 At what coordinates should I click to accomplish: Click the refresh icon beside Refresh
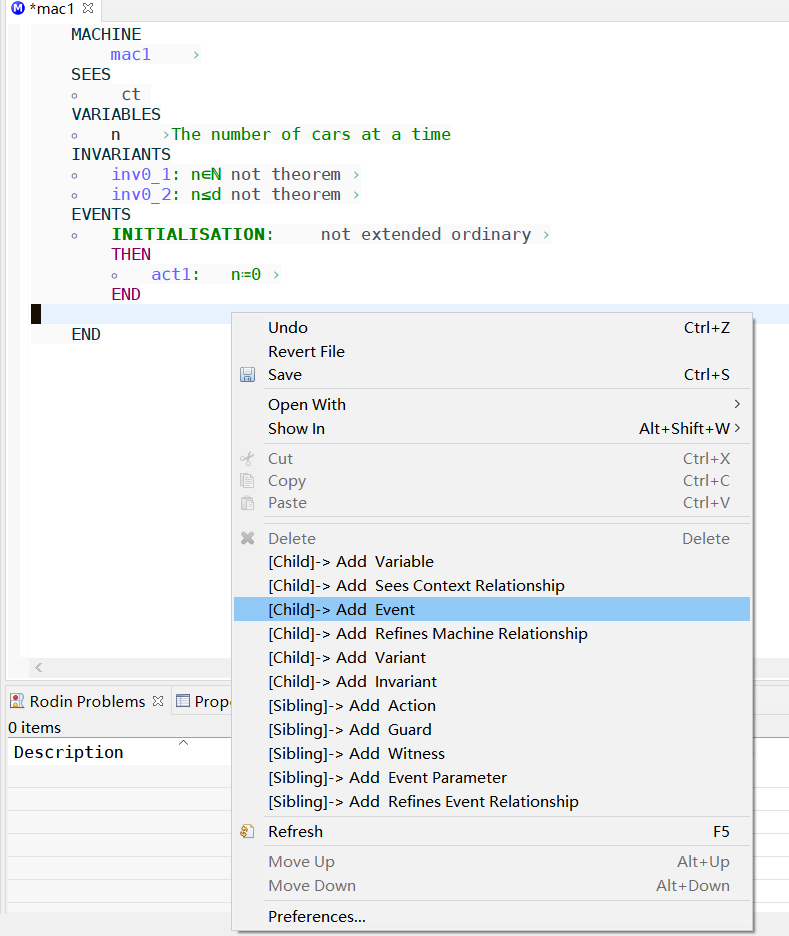247,832
